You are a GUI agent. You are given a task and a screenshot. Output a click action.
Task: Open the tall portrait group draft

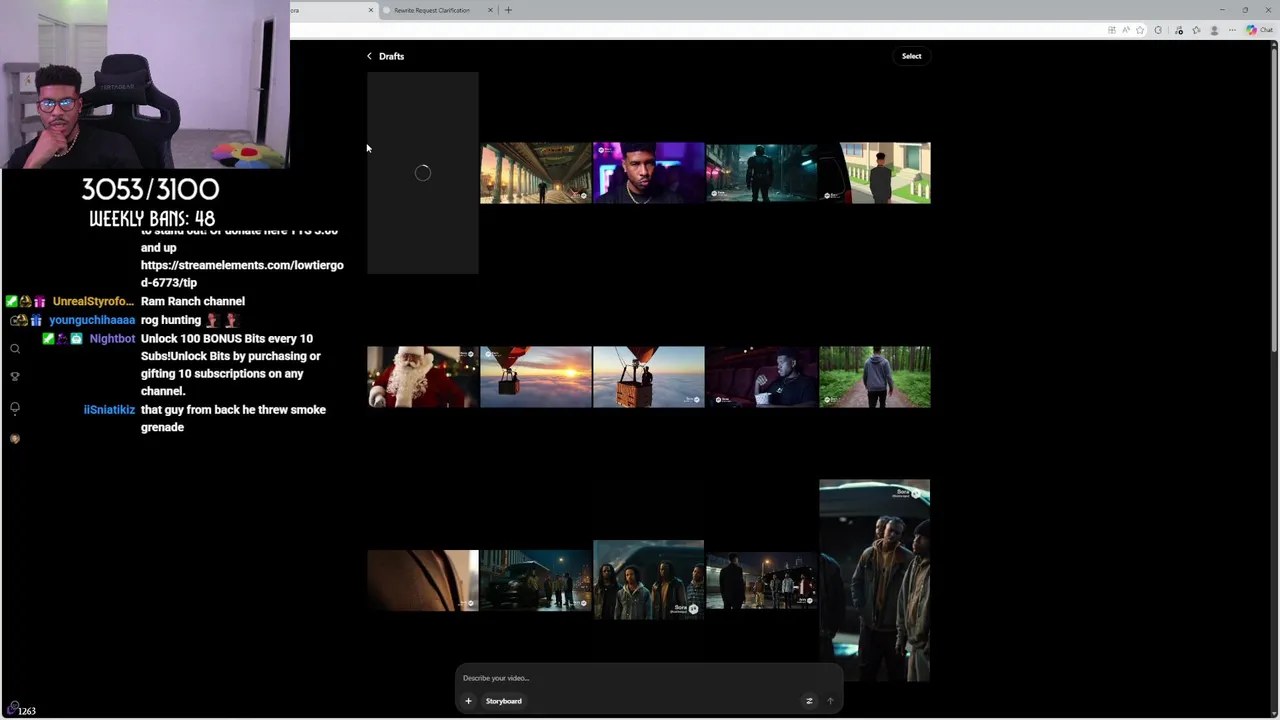(874, 580)
